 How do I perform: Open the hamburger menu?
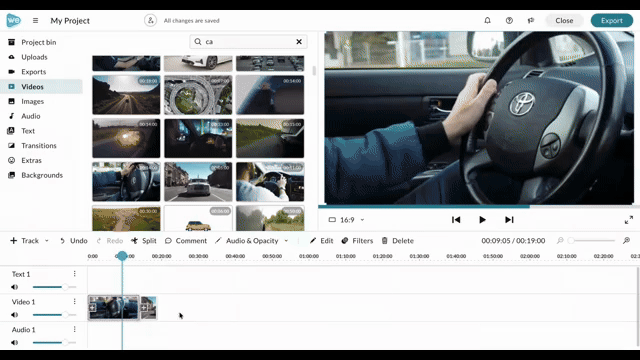(x=36, y=20)
